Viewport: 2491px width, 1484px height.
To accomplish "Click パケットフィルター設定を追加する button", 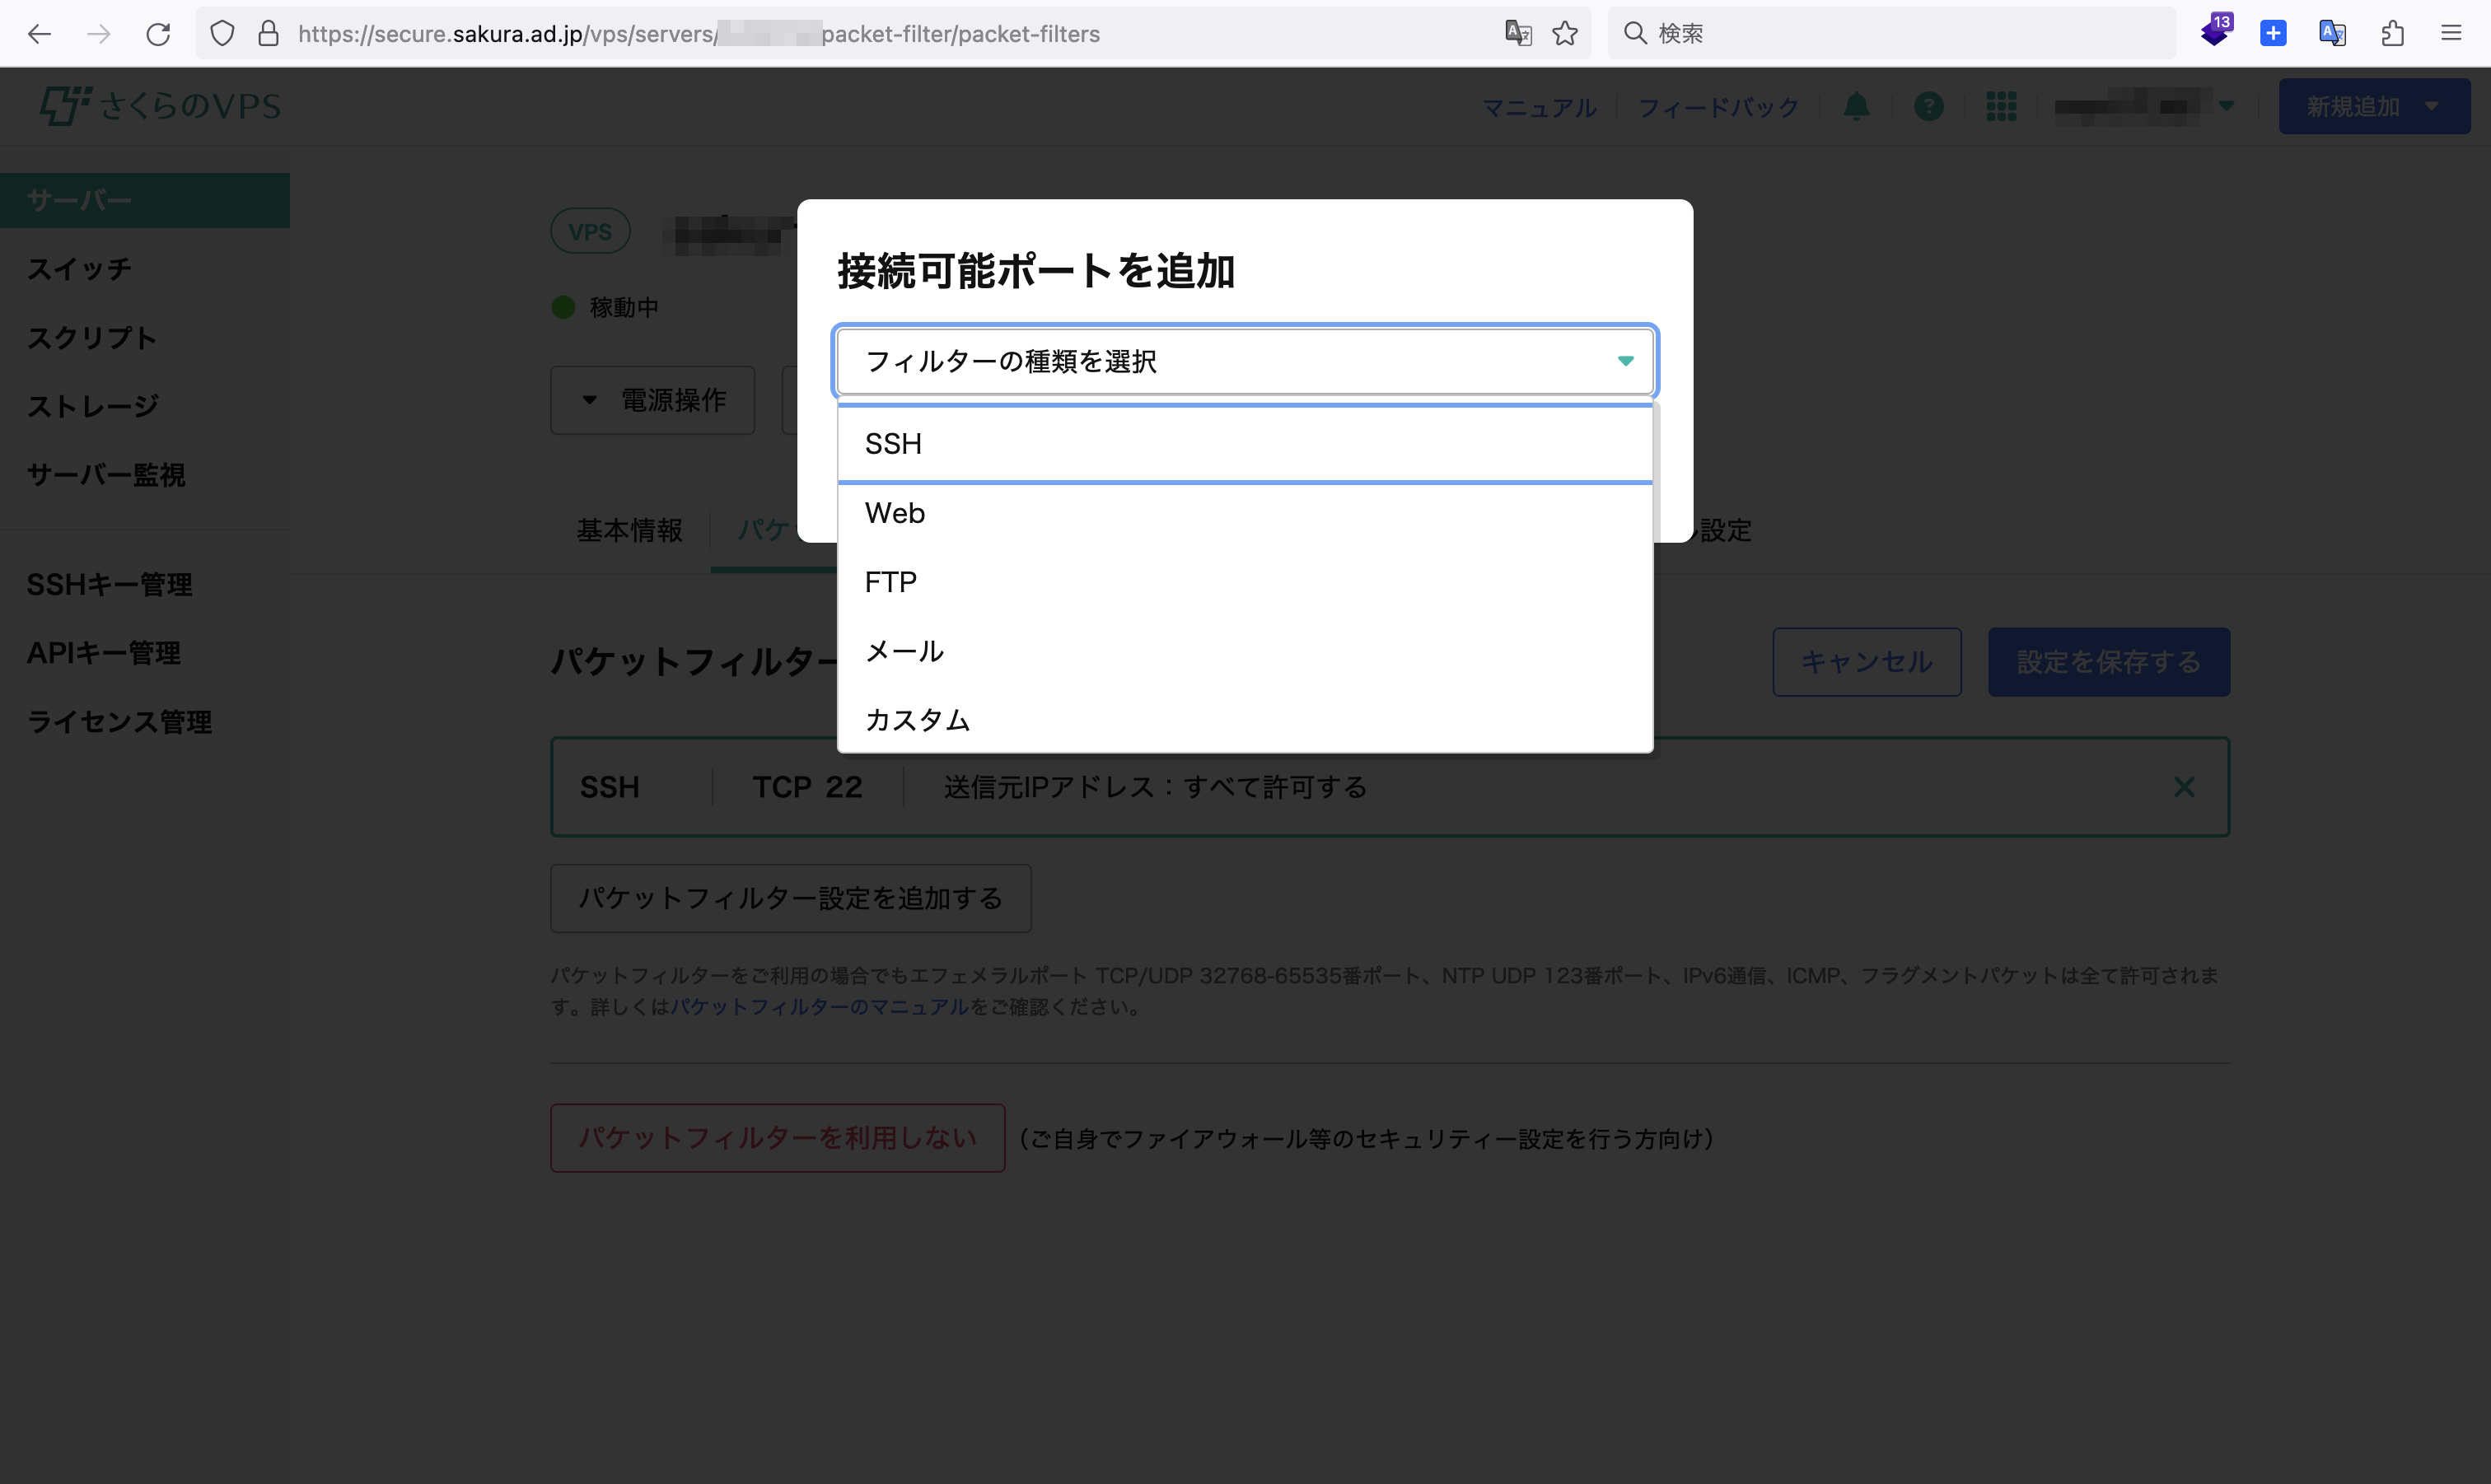I will pyautogui.click(x=791, y=898).
